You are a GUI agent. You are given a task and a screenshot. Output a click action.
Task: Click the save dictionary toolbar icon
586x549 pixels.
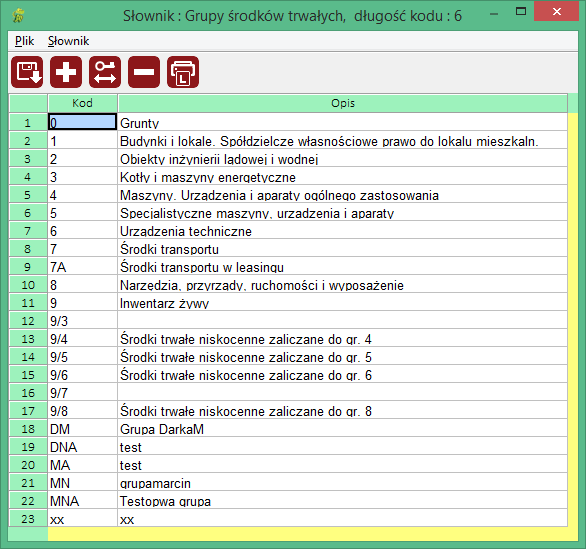click(27, 72)
